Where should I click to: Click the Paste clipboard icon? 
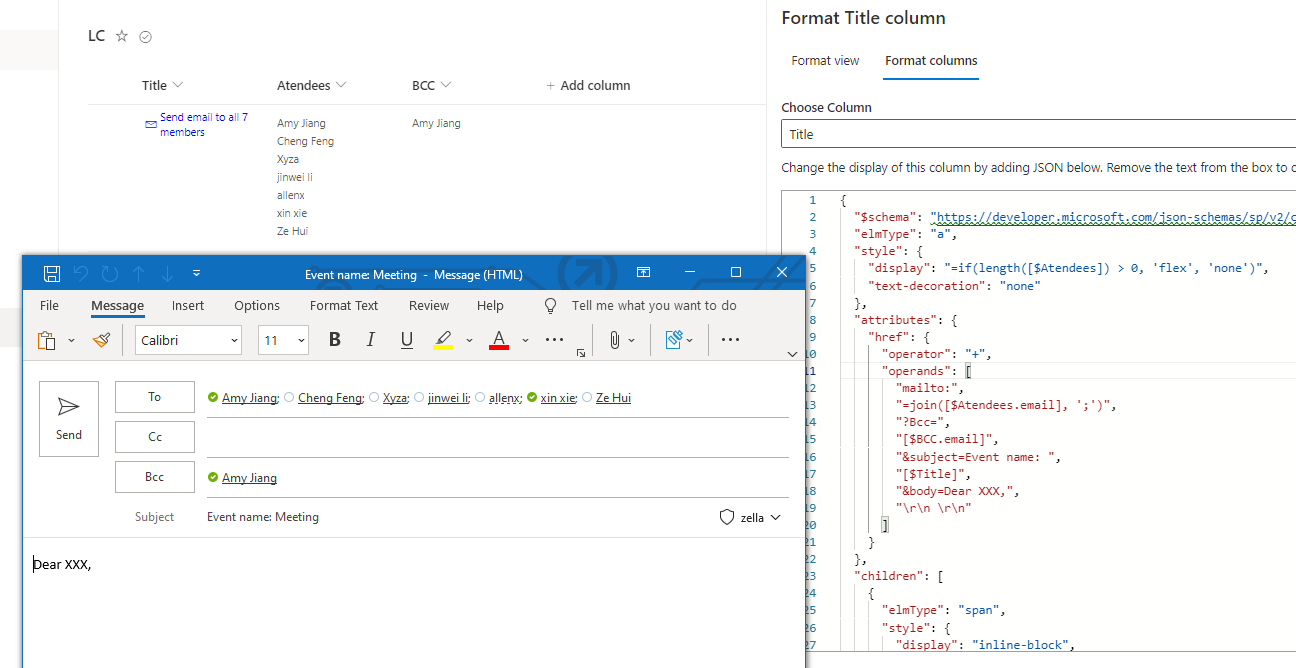pos(46,340)
